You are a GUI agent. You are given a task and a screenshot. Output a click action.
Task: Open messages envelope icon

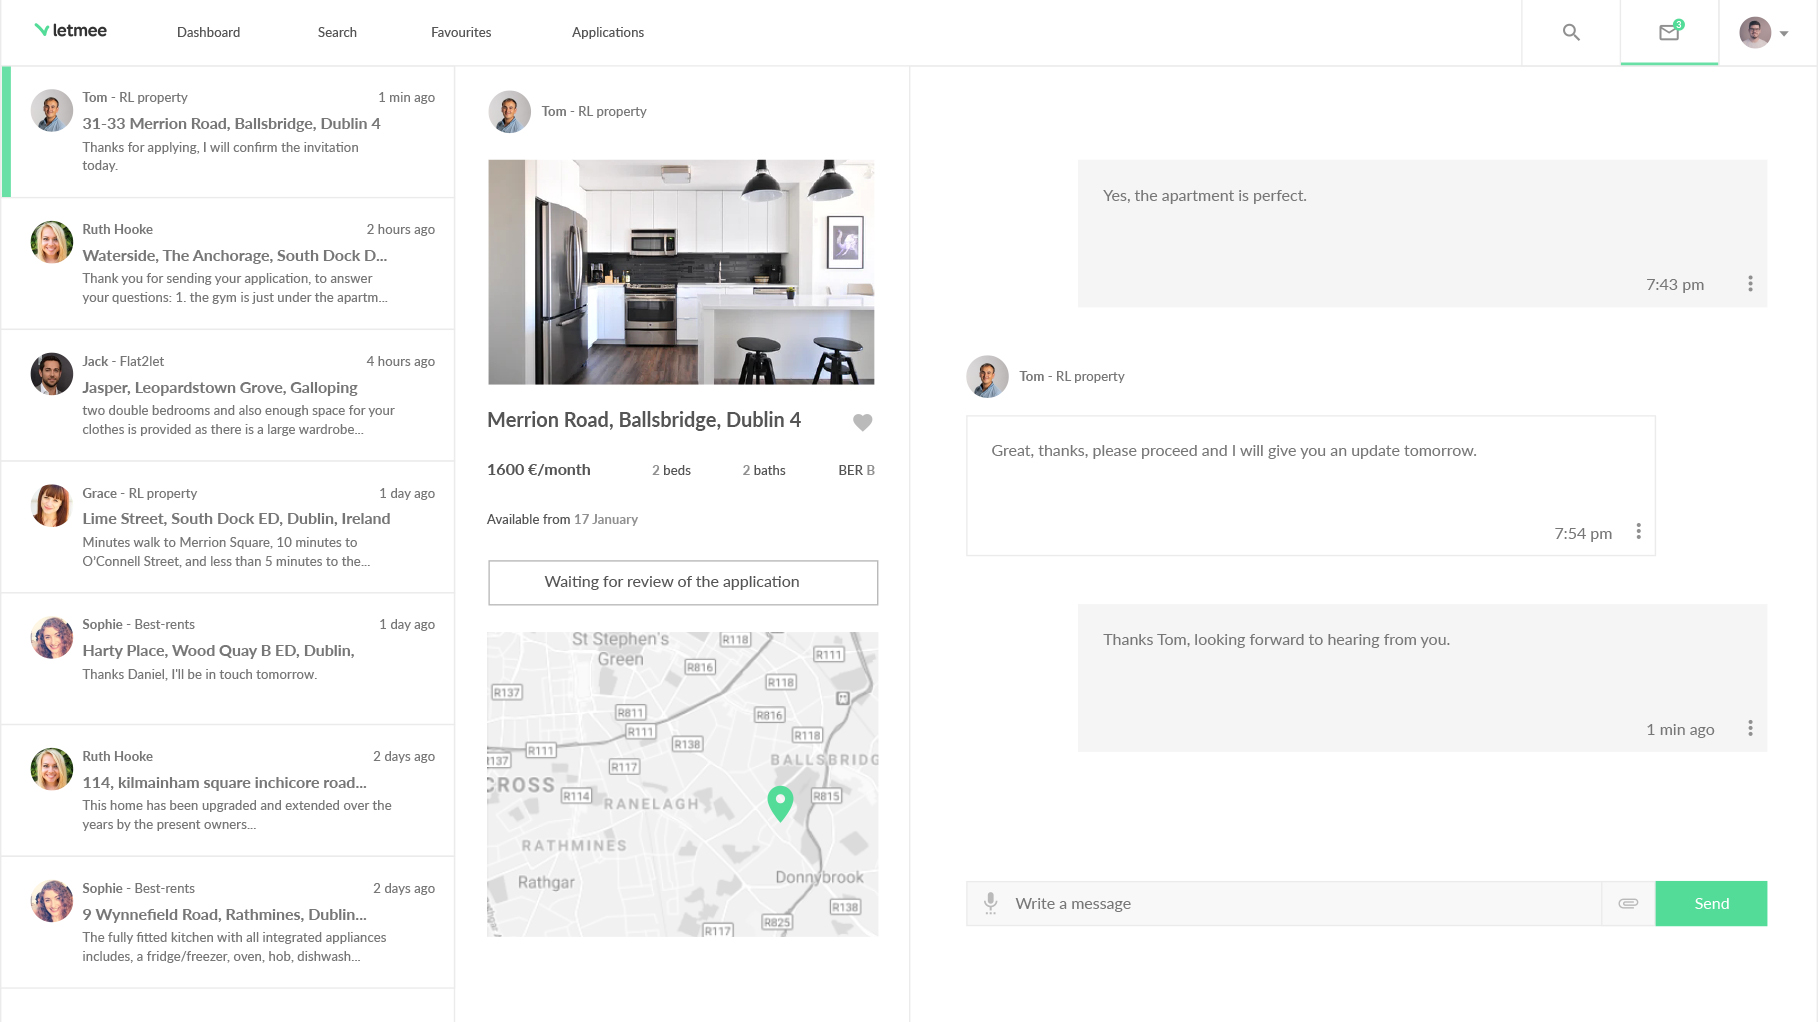(x=1670, y=32)
